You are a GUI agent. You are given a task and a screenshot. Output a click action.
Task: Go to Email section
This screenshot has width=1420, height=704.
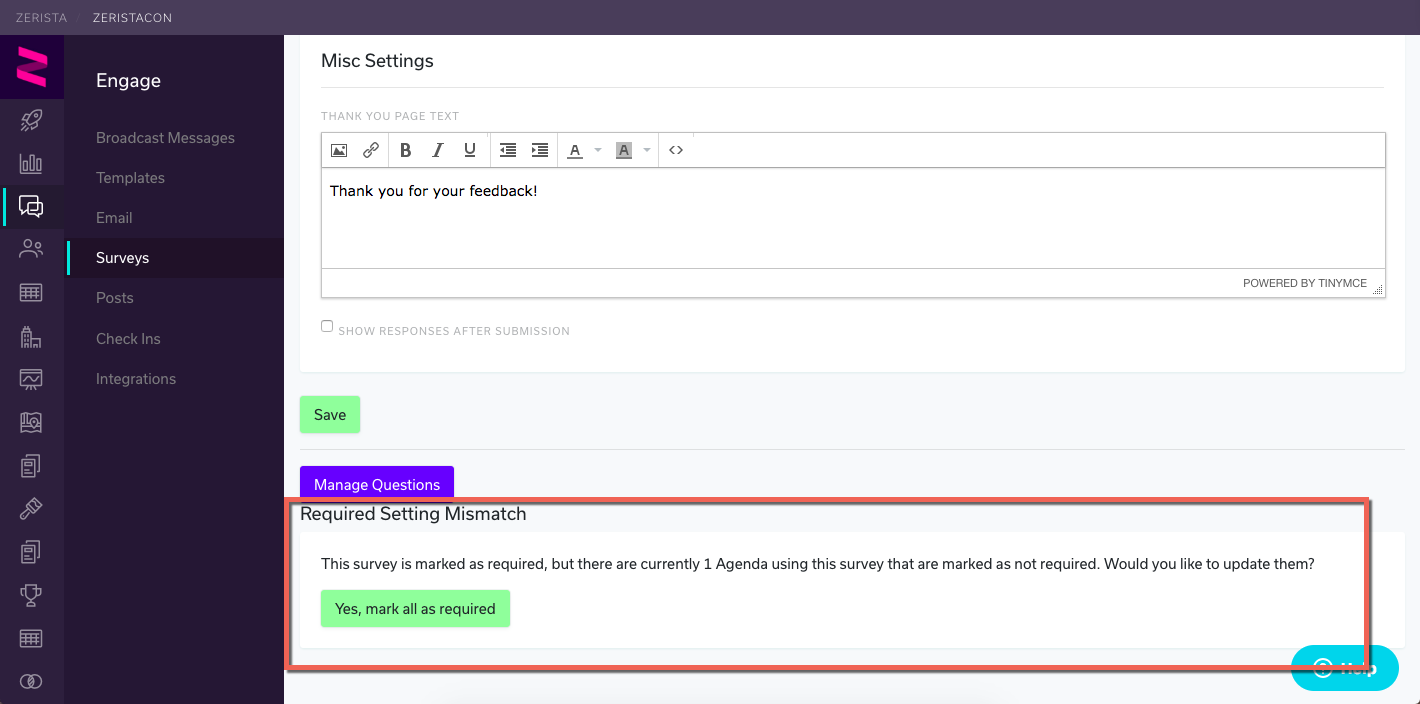pyautogui.click(x=114, y=218)
